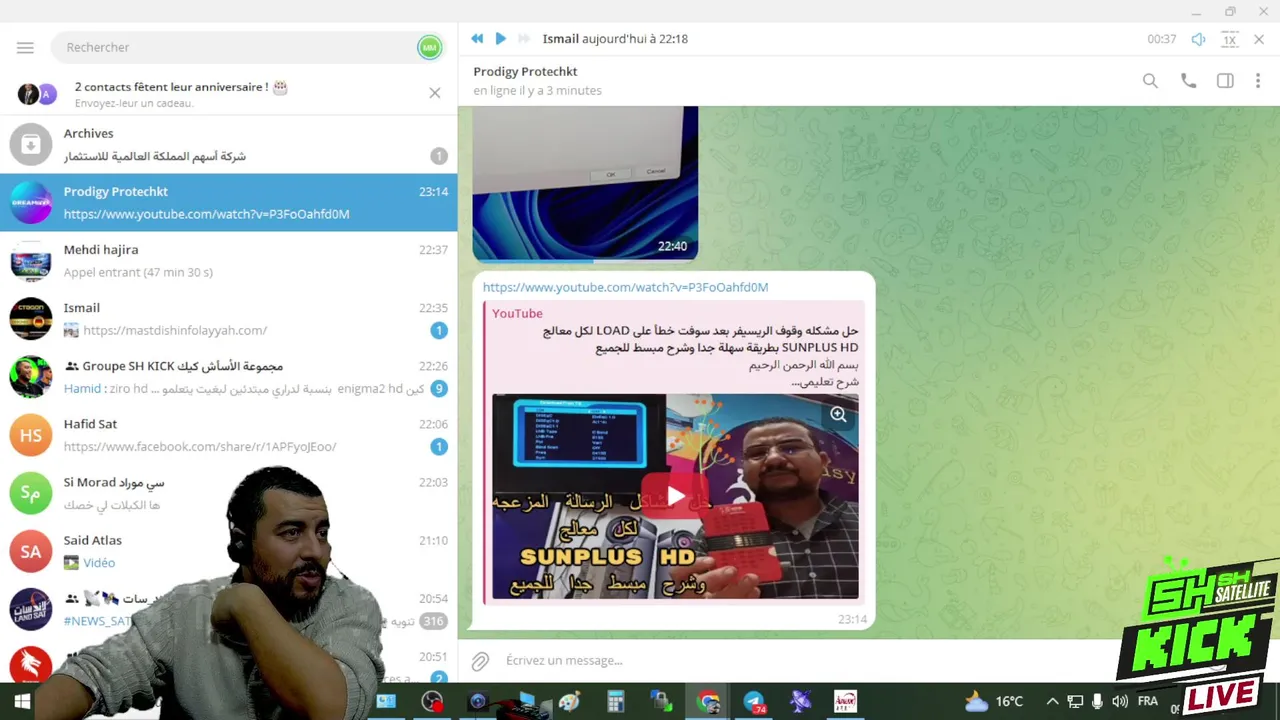
Task: Click the Hafid Sat HS avatar
Action: 31,435
